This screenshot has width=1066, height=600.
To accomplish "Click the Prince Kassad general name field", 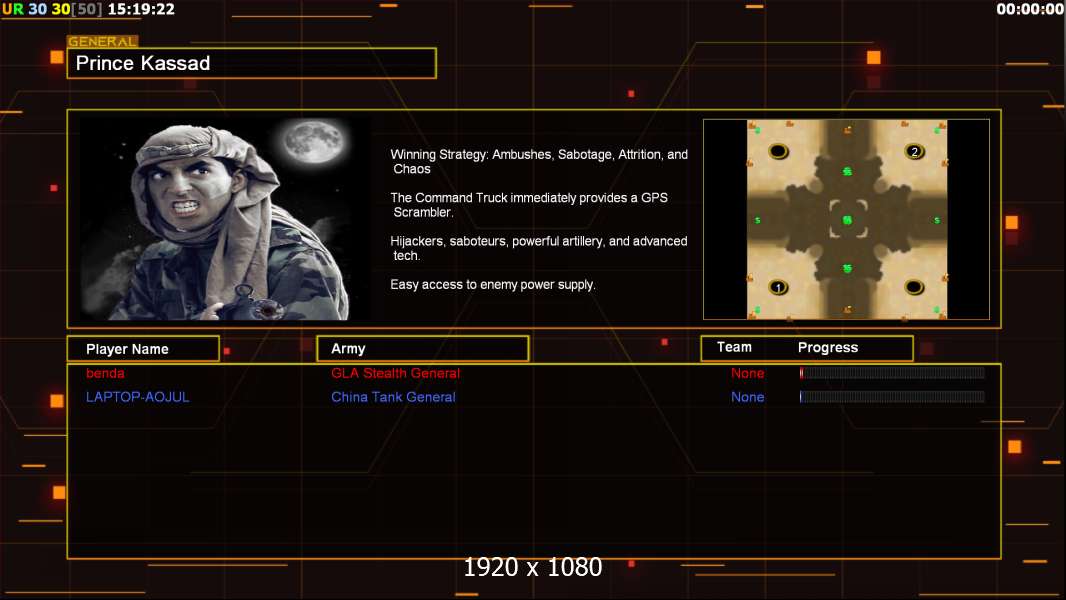I will tap(251, 63).
